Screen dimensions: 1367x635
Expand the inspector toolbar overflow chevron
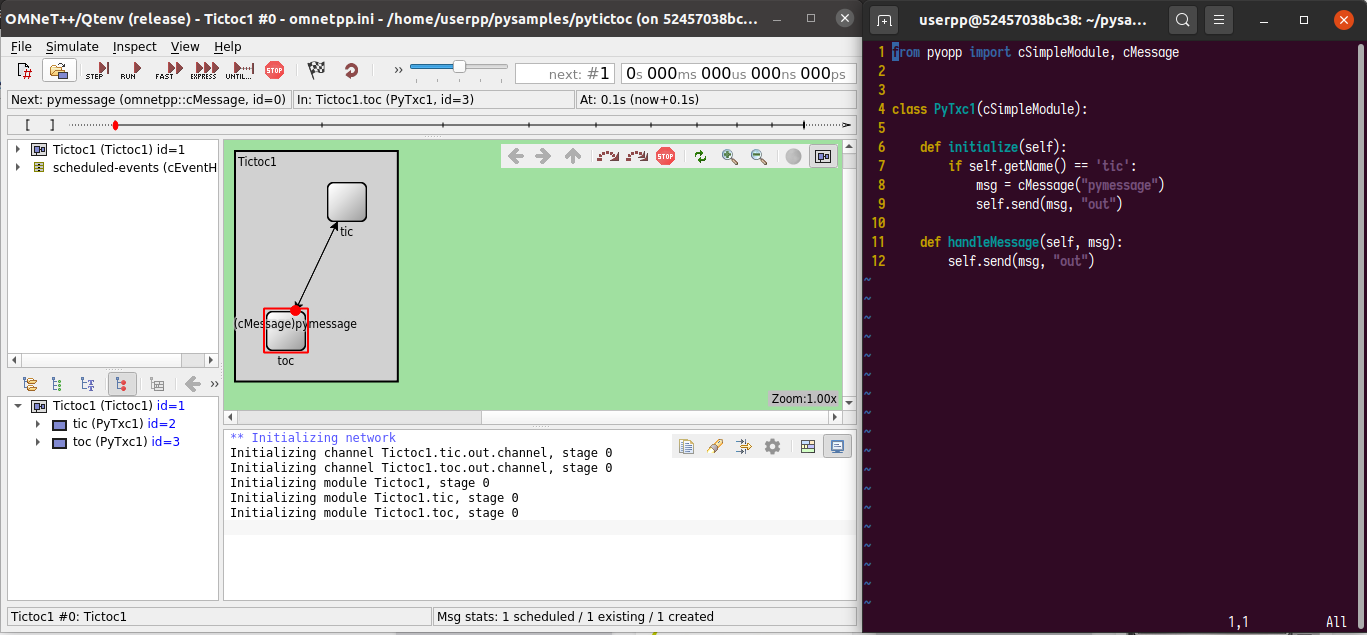[212, 384]
